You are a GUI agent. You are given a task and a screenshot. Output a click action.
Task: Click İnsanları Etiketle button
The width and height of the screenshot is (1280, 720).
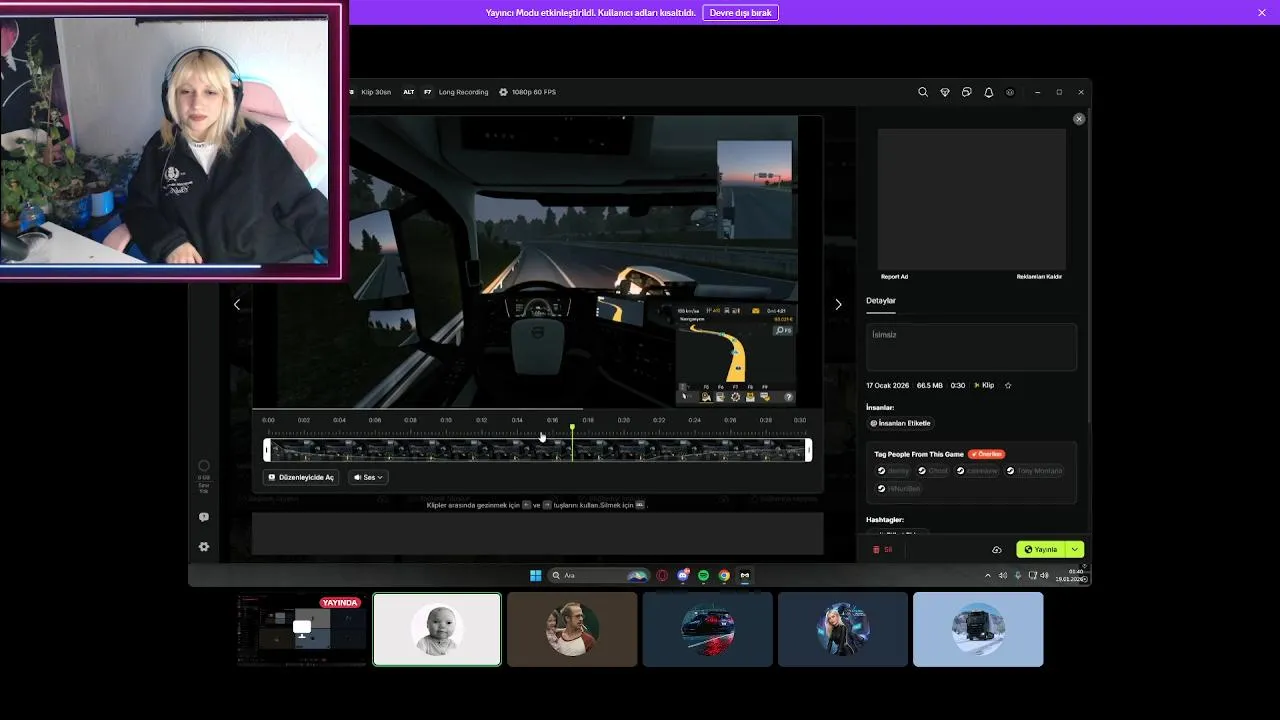coord(900,423)
